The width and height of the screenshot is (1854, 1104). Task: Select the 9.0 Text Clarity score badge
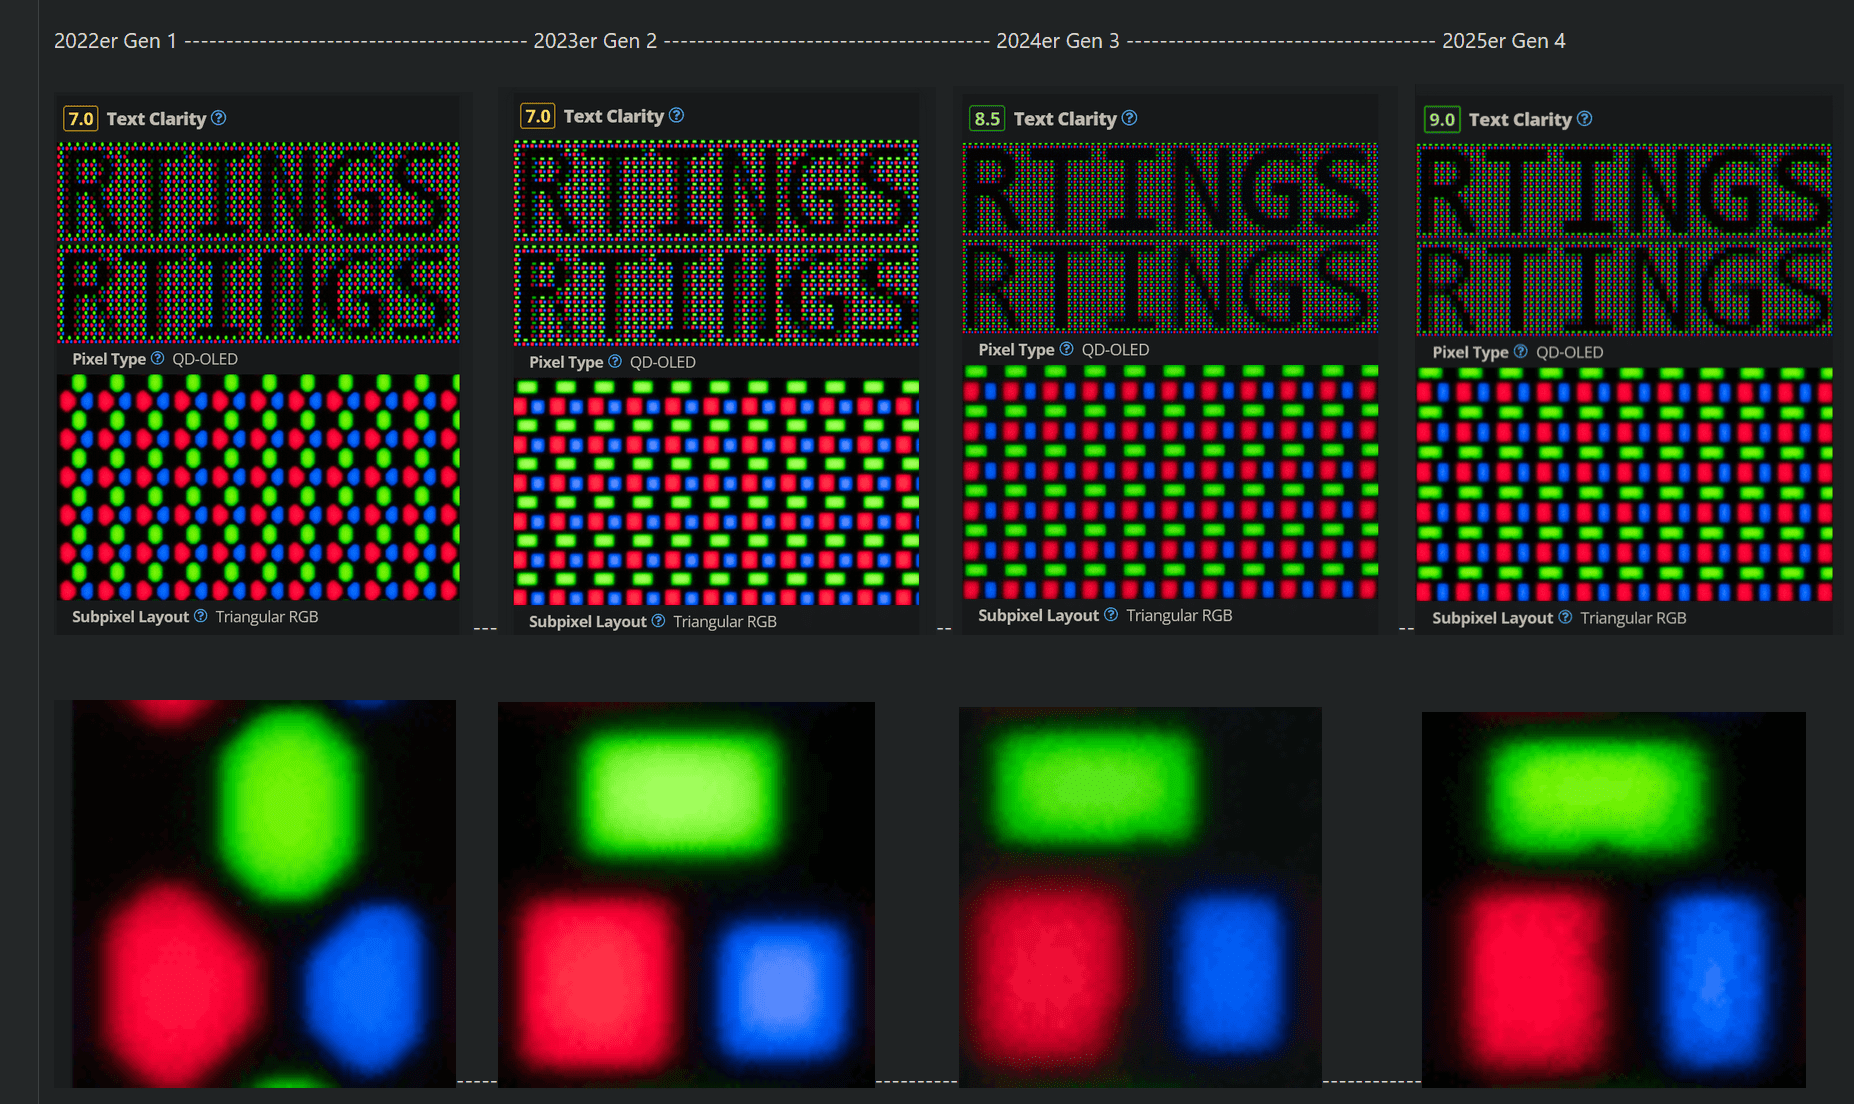[1442, 120]
